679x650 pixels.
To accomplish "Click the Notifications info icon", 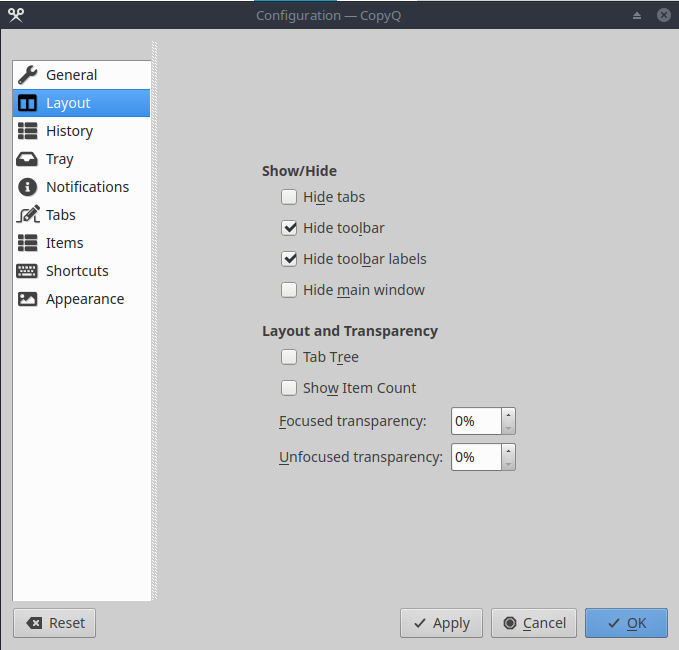I will tap(27, 187).
